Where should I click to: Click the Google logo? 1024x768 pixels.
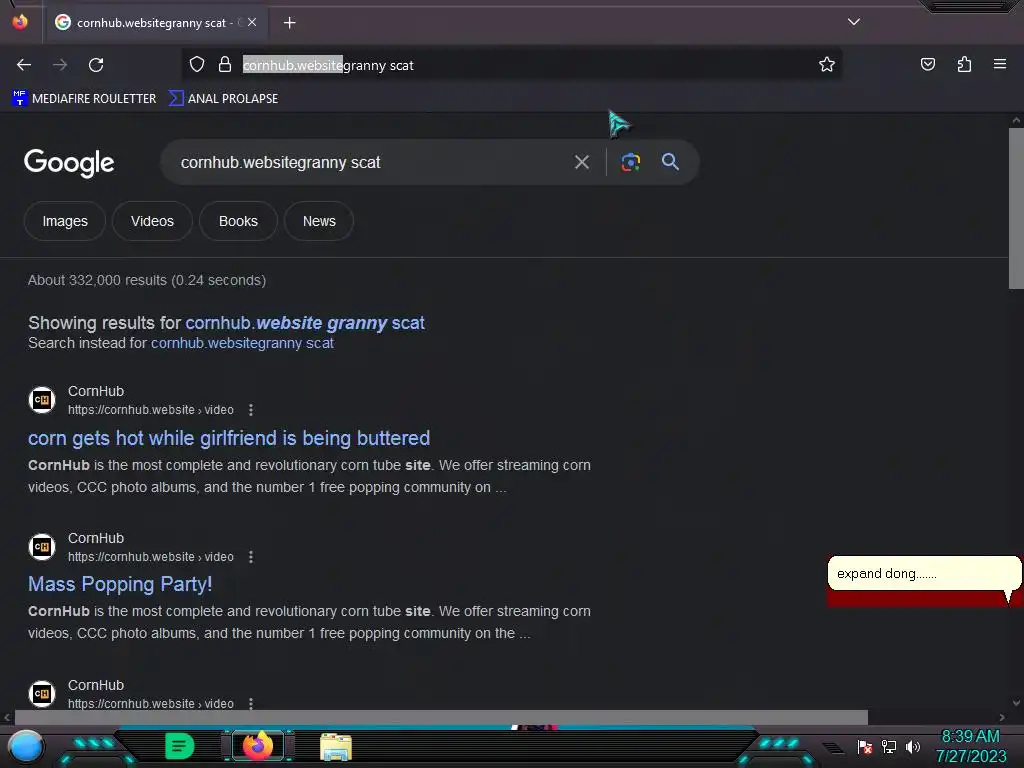coord(69,163)
